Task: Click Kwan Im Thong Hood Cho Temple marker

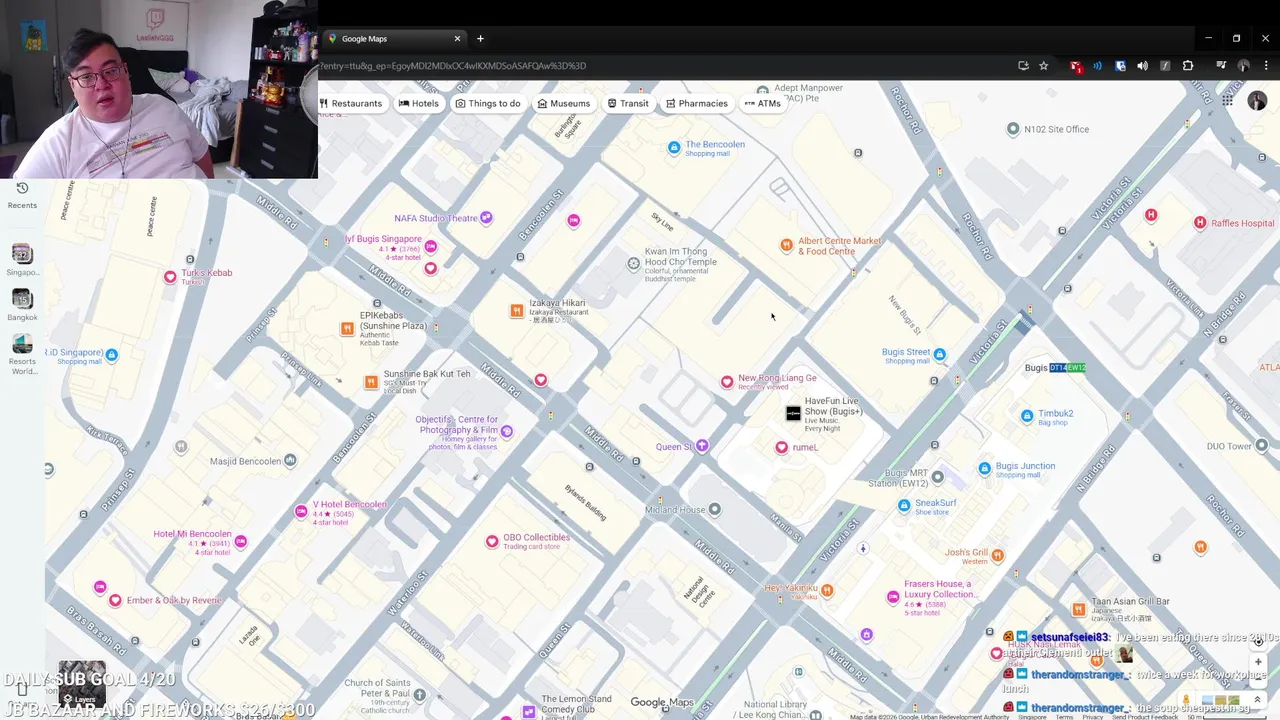Action: point(633,264)
